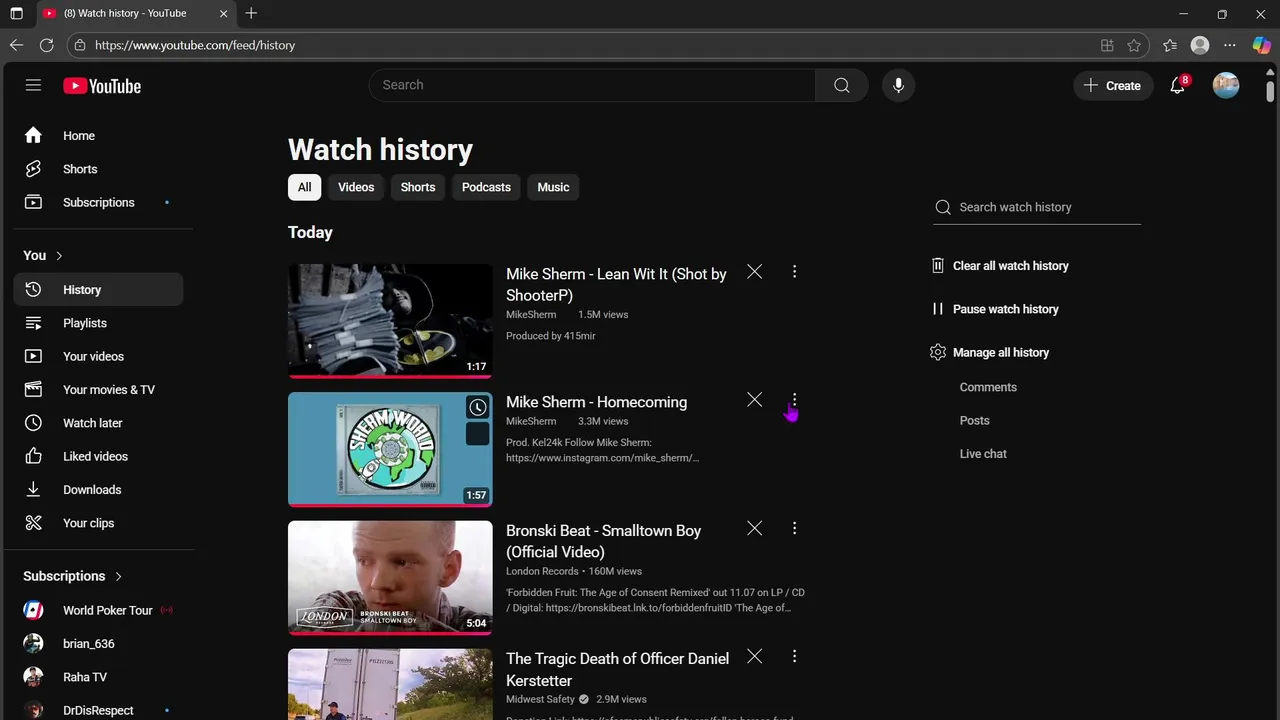Open Shorts from sidebar
The image size is (1280, 720).
98,169
